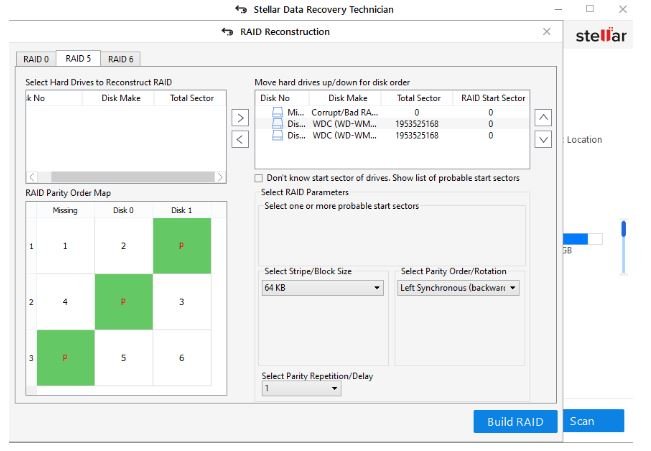
Task: Minimize the Stellar Data Recovery window
Action: [558, 9]
